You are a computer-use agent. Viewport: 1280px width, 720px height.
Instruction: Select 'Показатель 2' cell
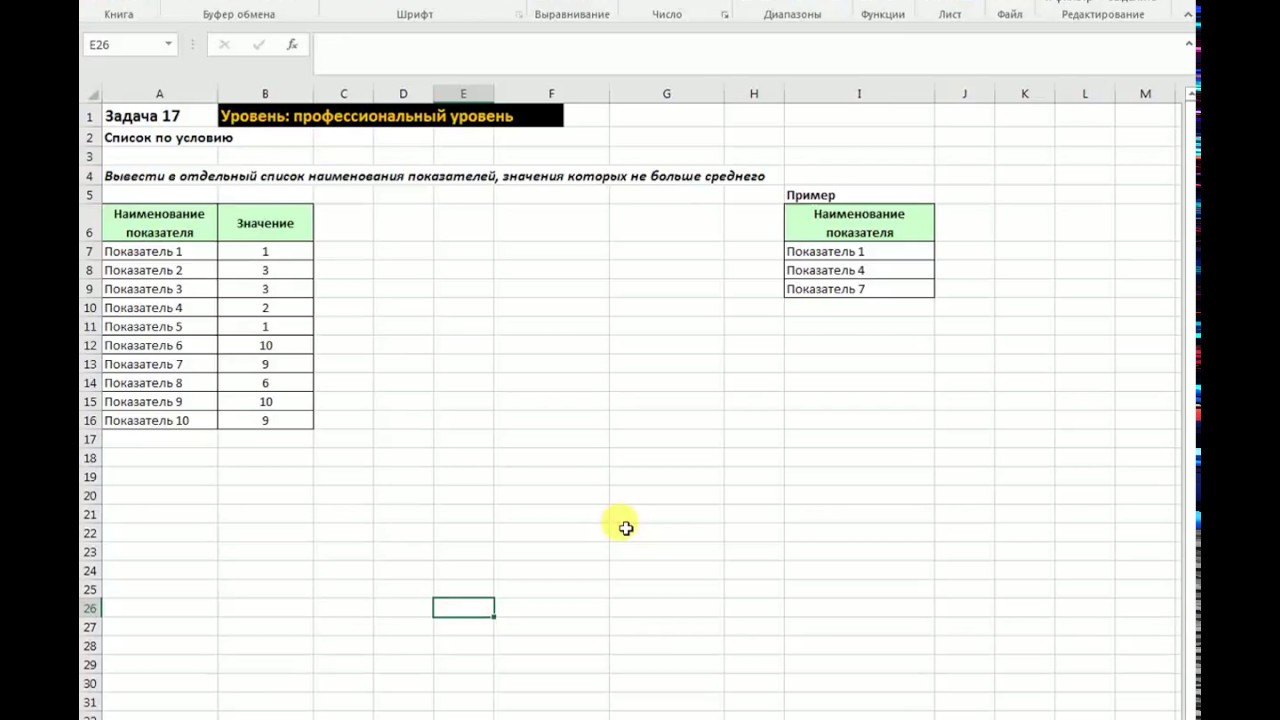[159, 270]
